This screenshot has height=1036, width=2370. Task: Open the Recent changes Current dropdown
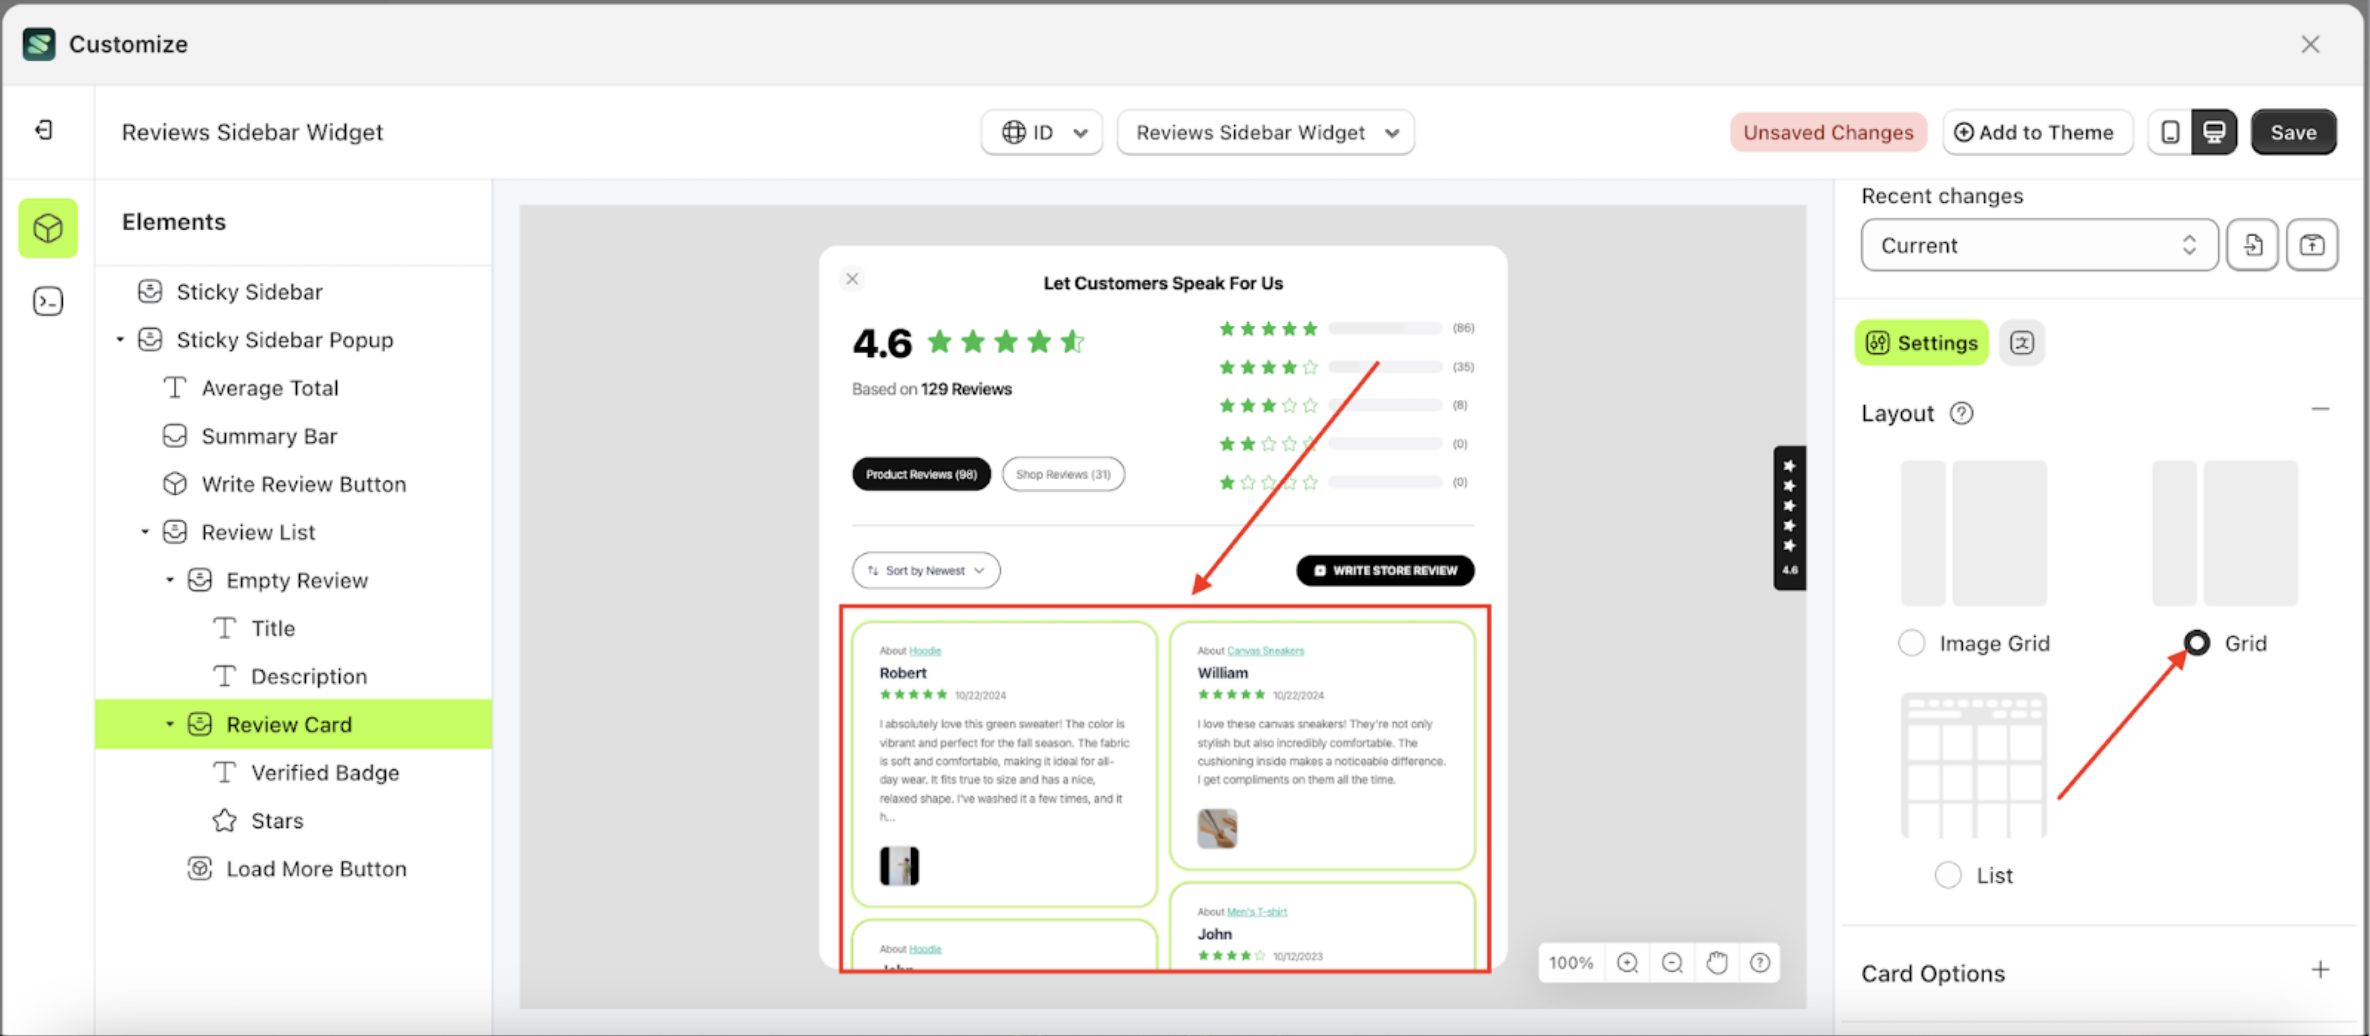[x=2038, y=245]
